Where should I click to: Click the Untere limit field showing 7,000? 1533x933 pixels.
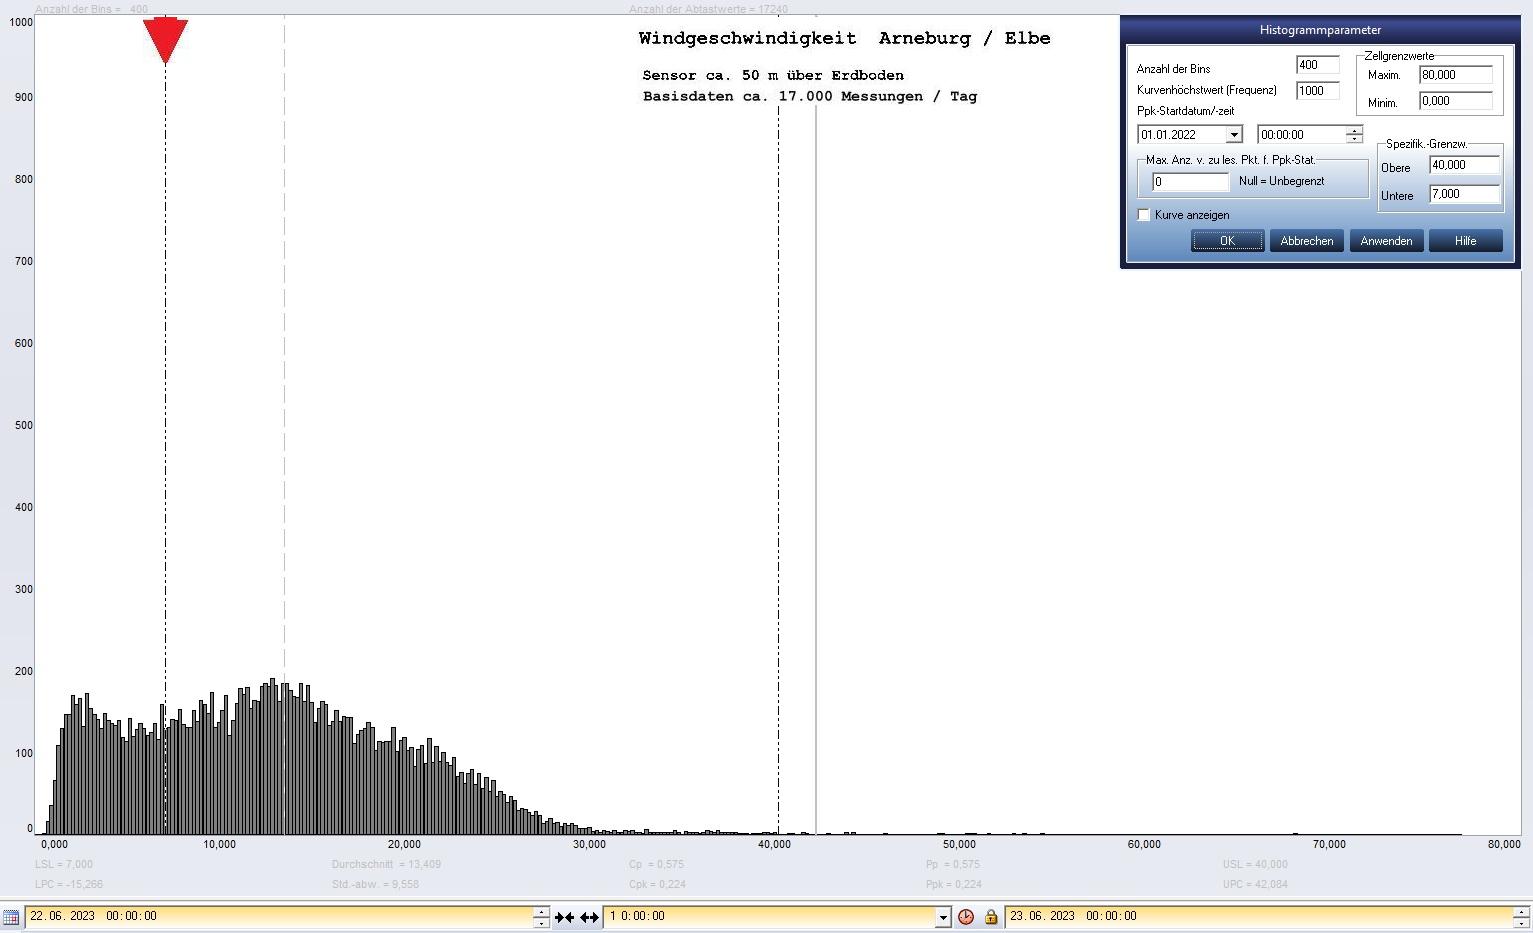(1464, 194)
